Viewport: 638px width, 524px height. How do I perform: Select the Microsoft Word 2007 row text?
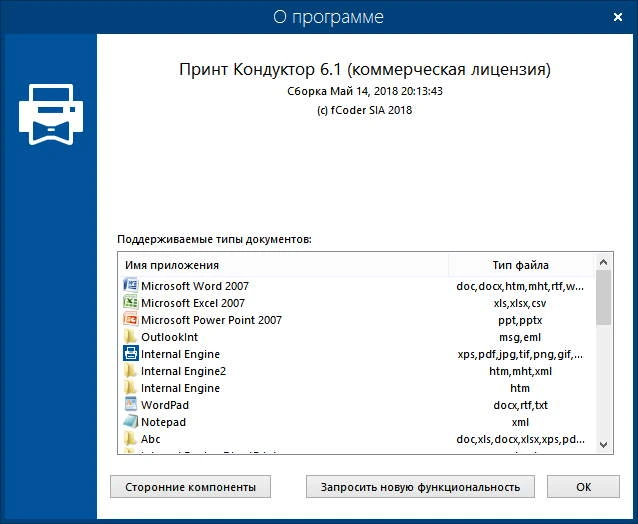(195, 286)
